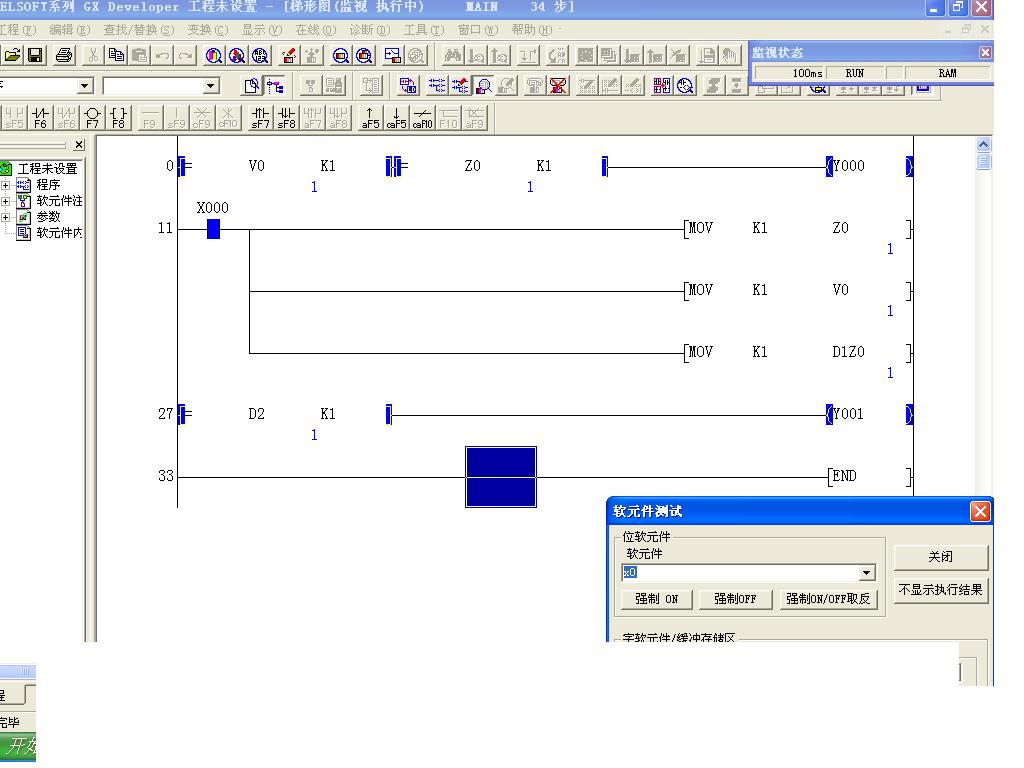Click the 强制 ON button
This screenshot has height=768, width=1024.
coord(656,599)
